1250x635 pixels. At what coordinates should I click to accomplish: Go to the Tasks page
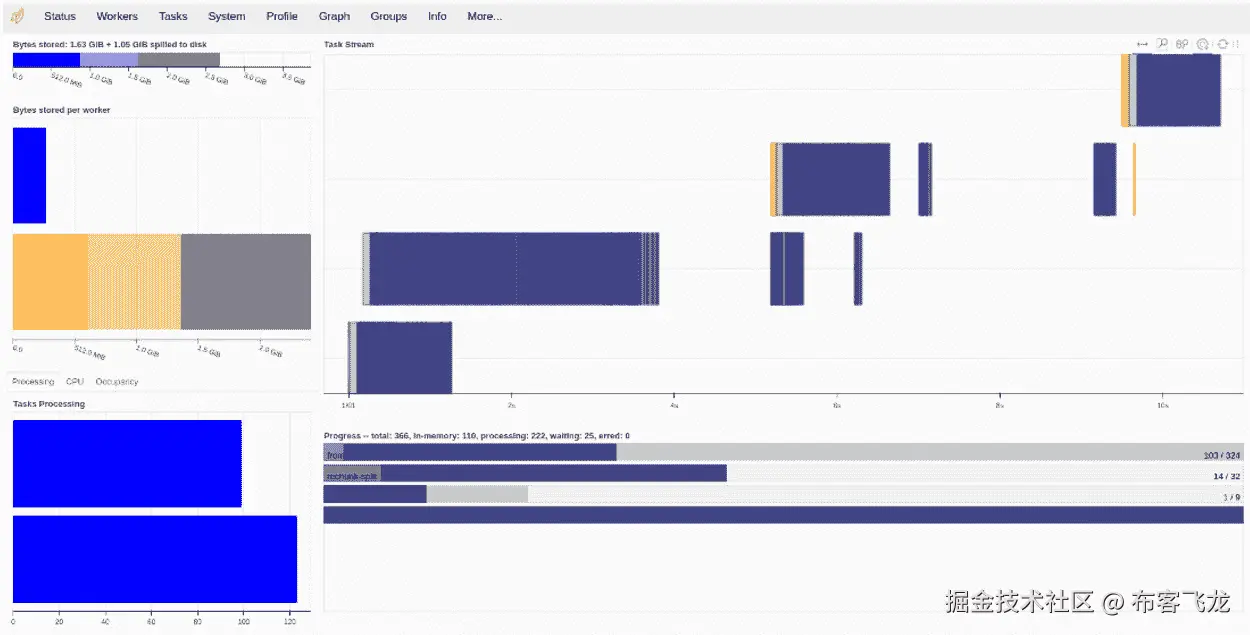pos(173,16)
